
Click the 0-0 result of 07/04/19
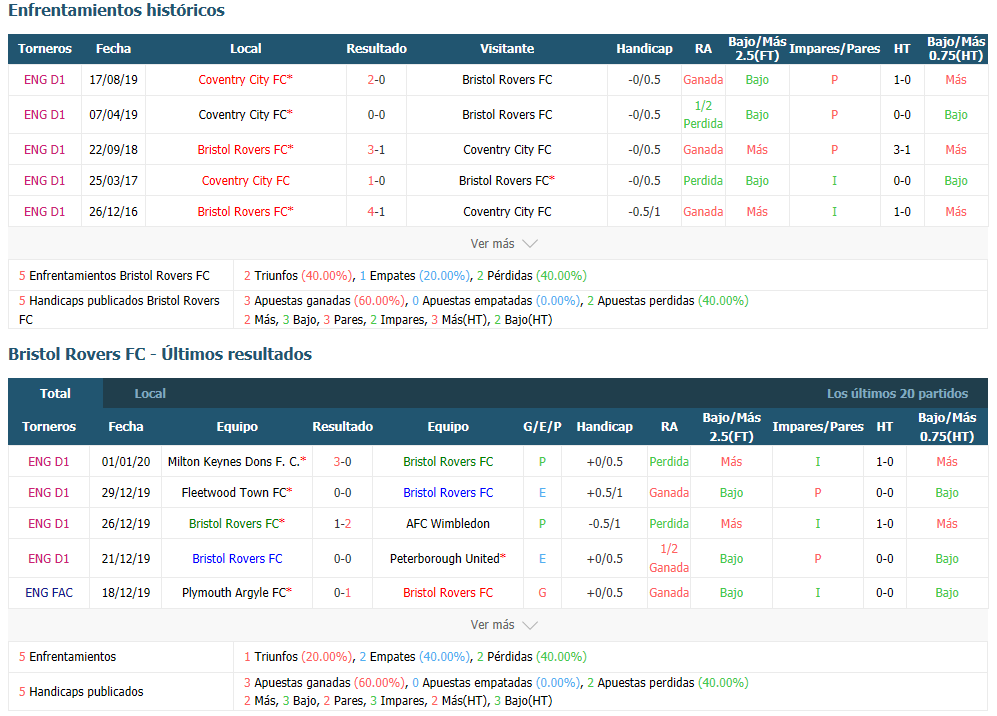pos(376,114)
